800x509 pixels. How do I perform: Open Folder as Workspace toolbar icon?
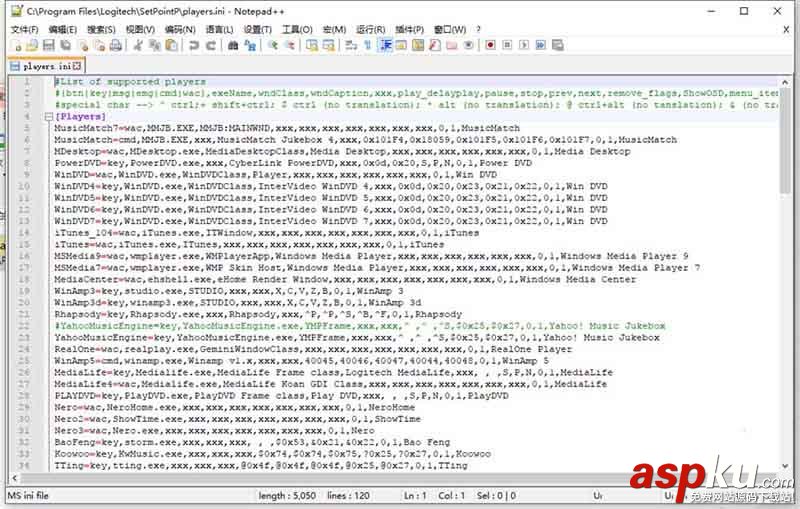[452, 45]
